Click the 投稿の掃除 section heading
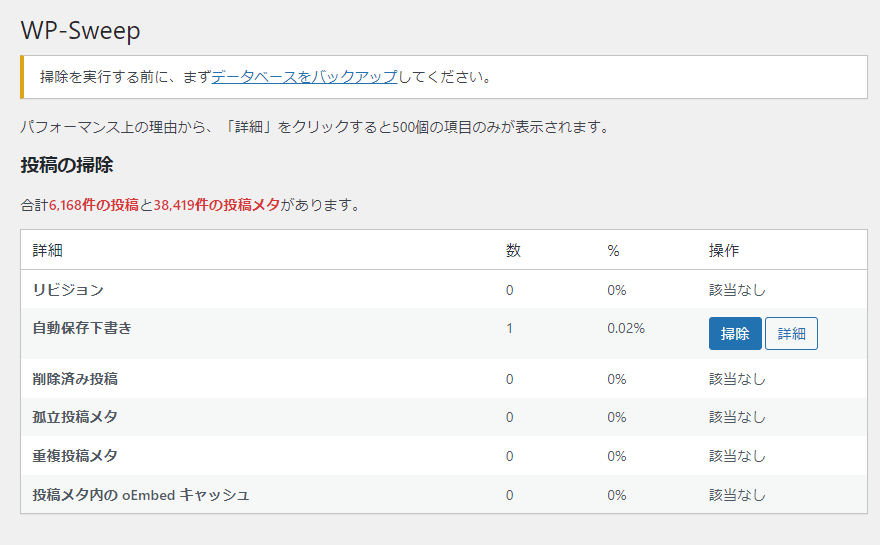 click(x=67, y=165)
